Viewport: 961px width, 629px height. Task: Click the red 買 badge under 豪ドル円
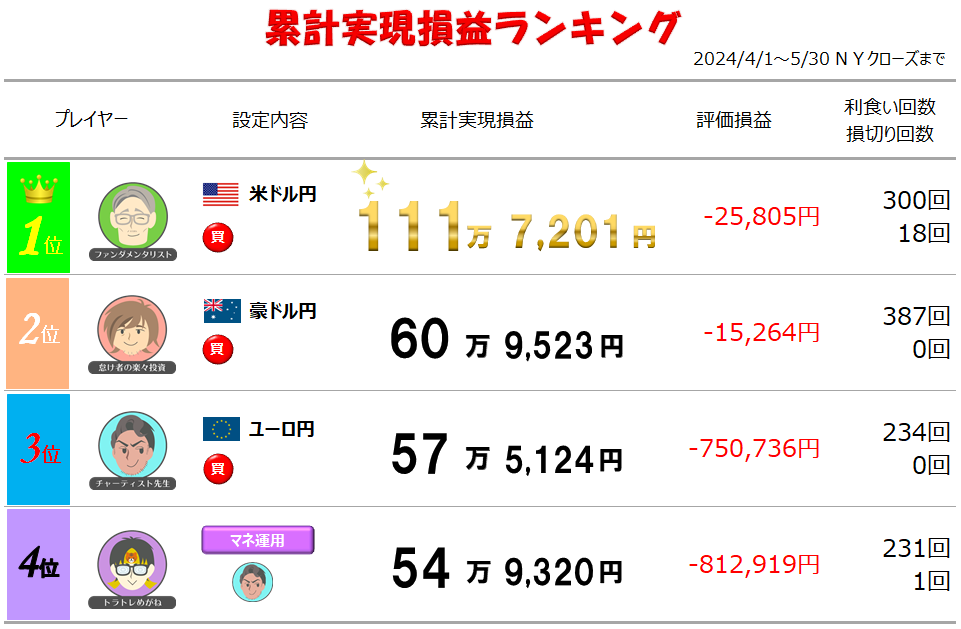(x=218, y=349)
